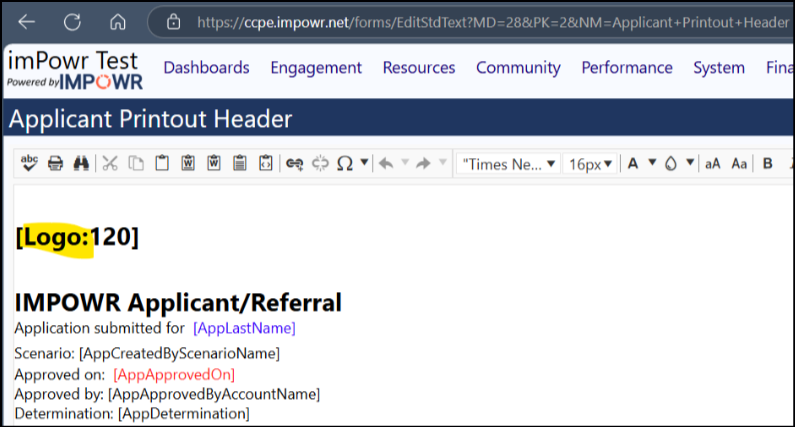The image size is (795, 427).
Task: Open the browser home page icon
Action: tap(118, 22)
